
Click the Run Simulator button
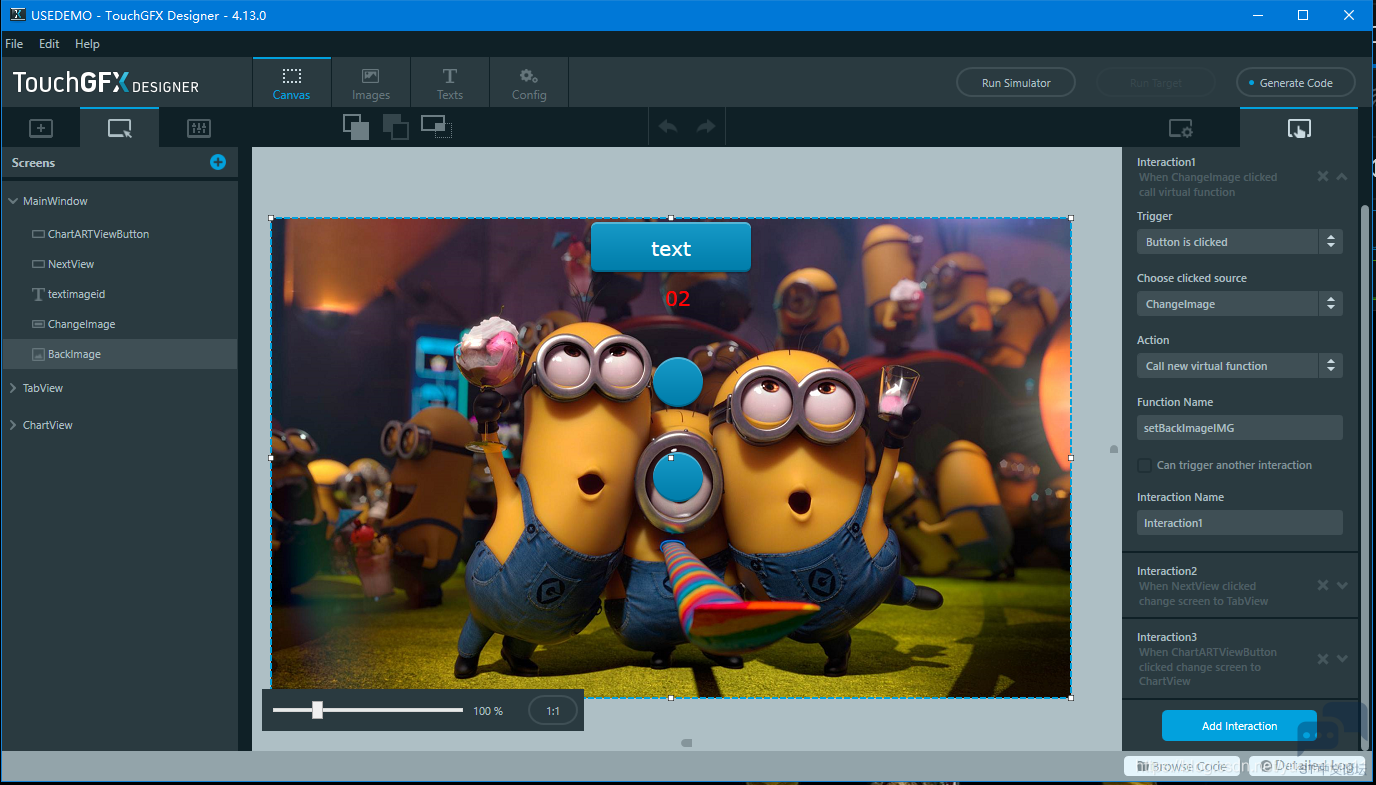tap(1016, 83)
